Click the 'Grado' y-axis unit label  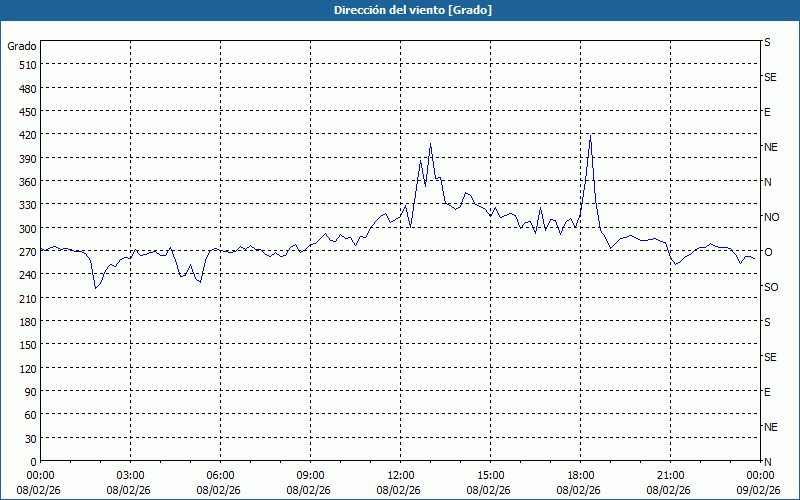point(22,46)
